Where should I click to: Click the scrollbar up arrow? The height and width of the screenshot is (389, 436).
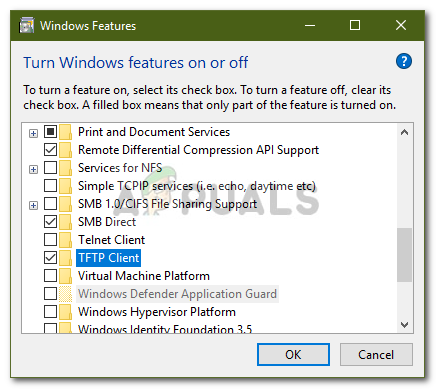pyautogui.click(x=405, y=132)
